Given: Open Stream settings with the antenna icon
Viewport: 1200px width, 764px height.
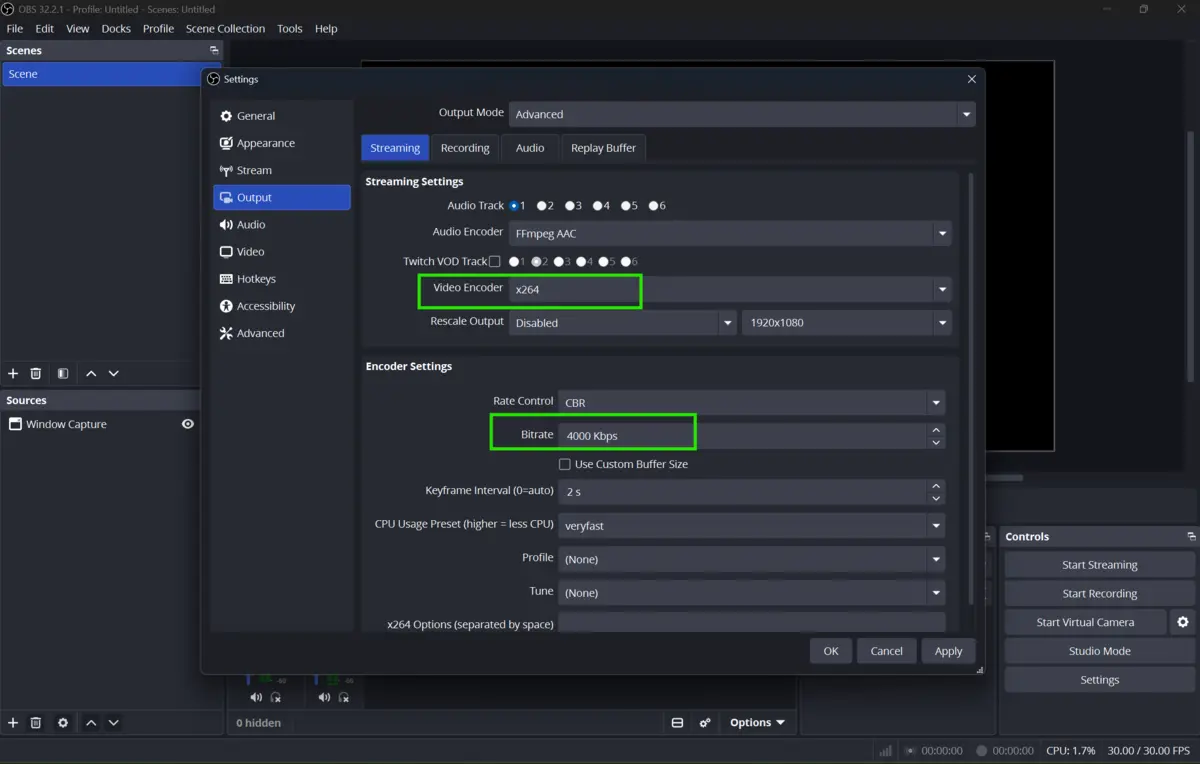Looking at the screenshot, I should (x=226, y=170).
